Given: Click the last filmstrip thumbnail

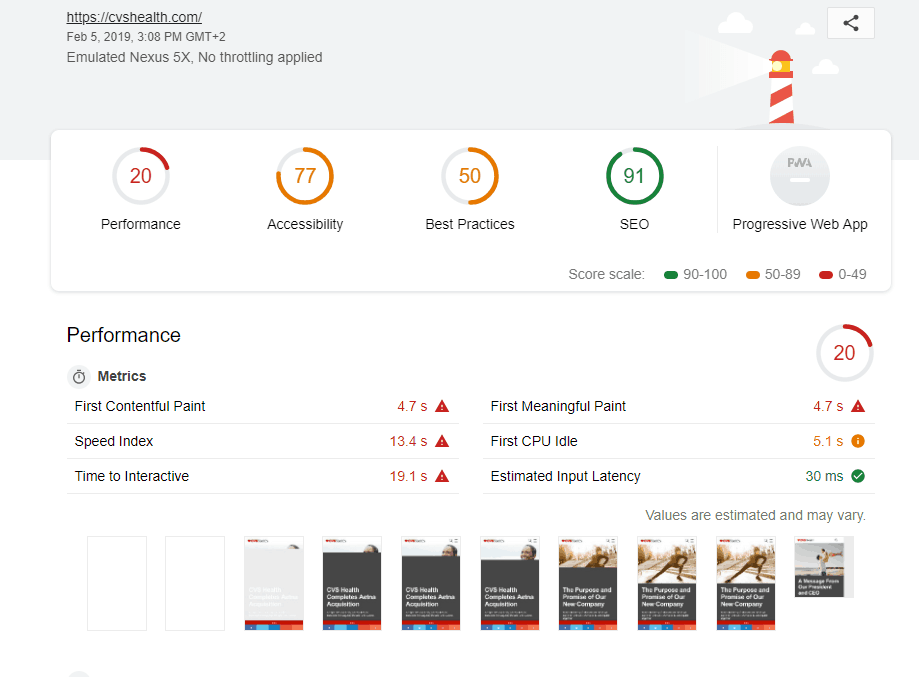Looking at the screenshot, I should click(x=824, y=567).
